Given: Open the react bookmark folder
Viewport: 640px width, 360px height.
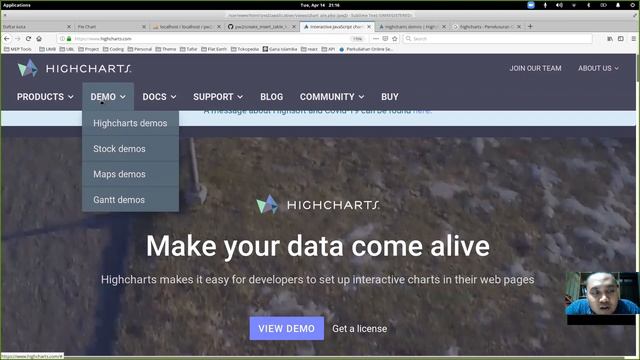Looking at the screenshot, I should (x=309, y=49).
